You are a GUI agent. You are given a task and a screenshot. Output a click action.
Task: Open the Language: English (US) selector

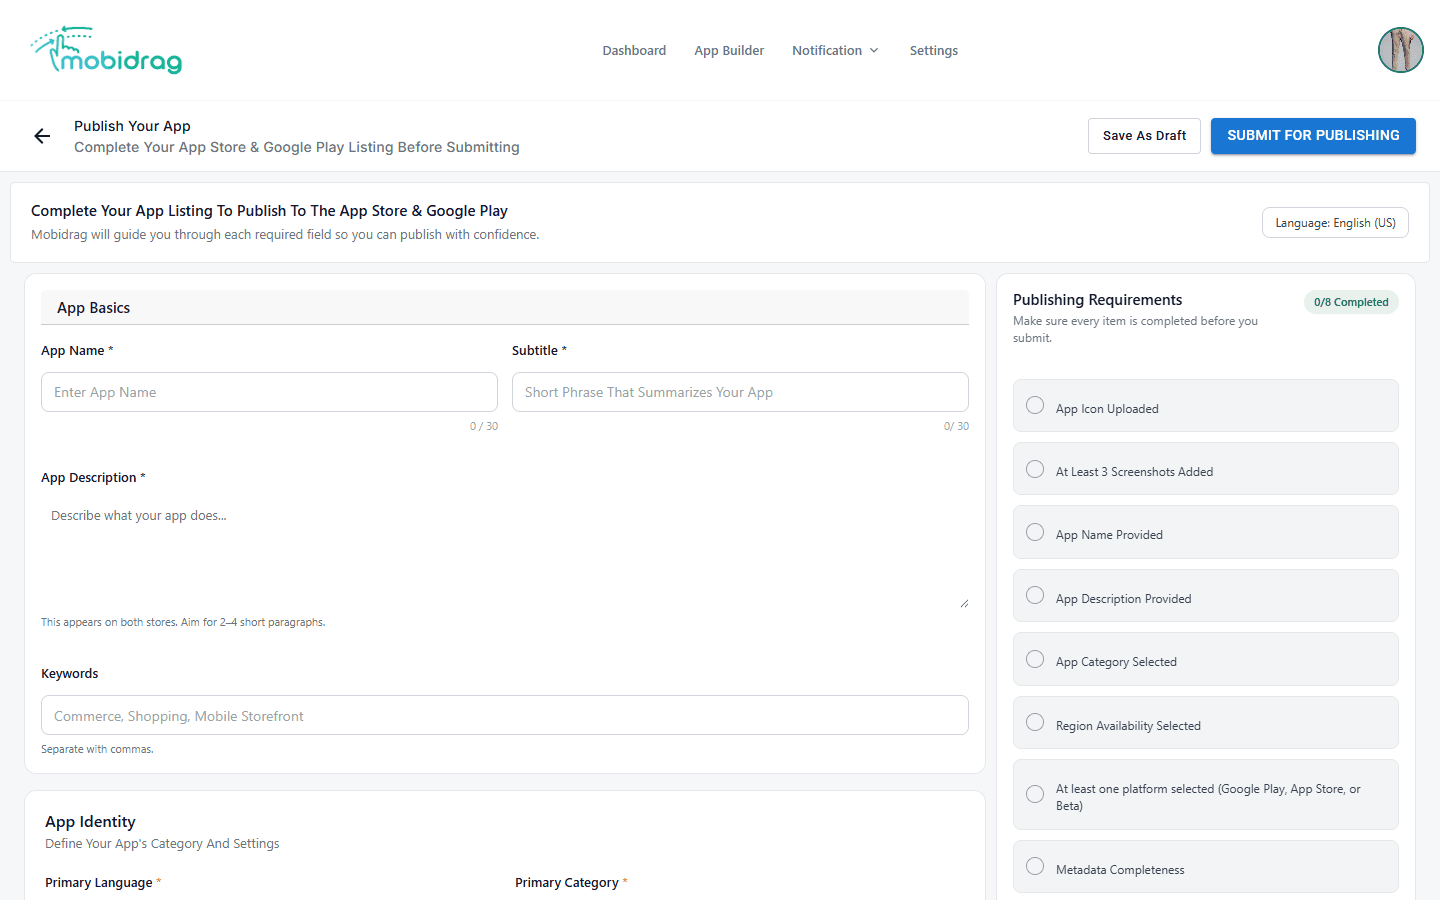tap(1335, 223)
